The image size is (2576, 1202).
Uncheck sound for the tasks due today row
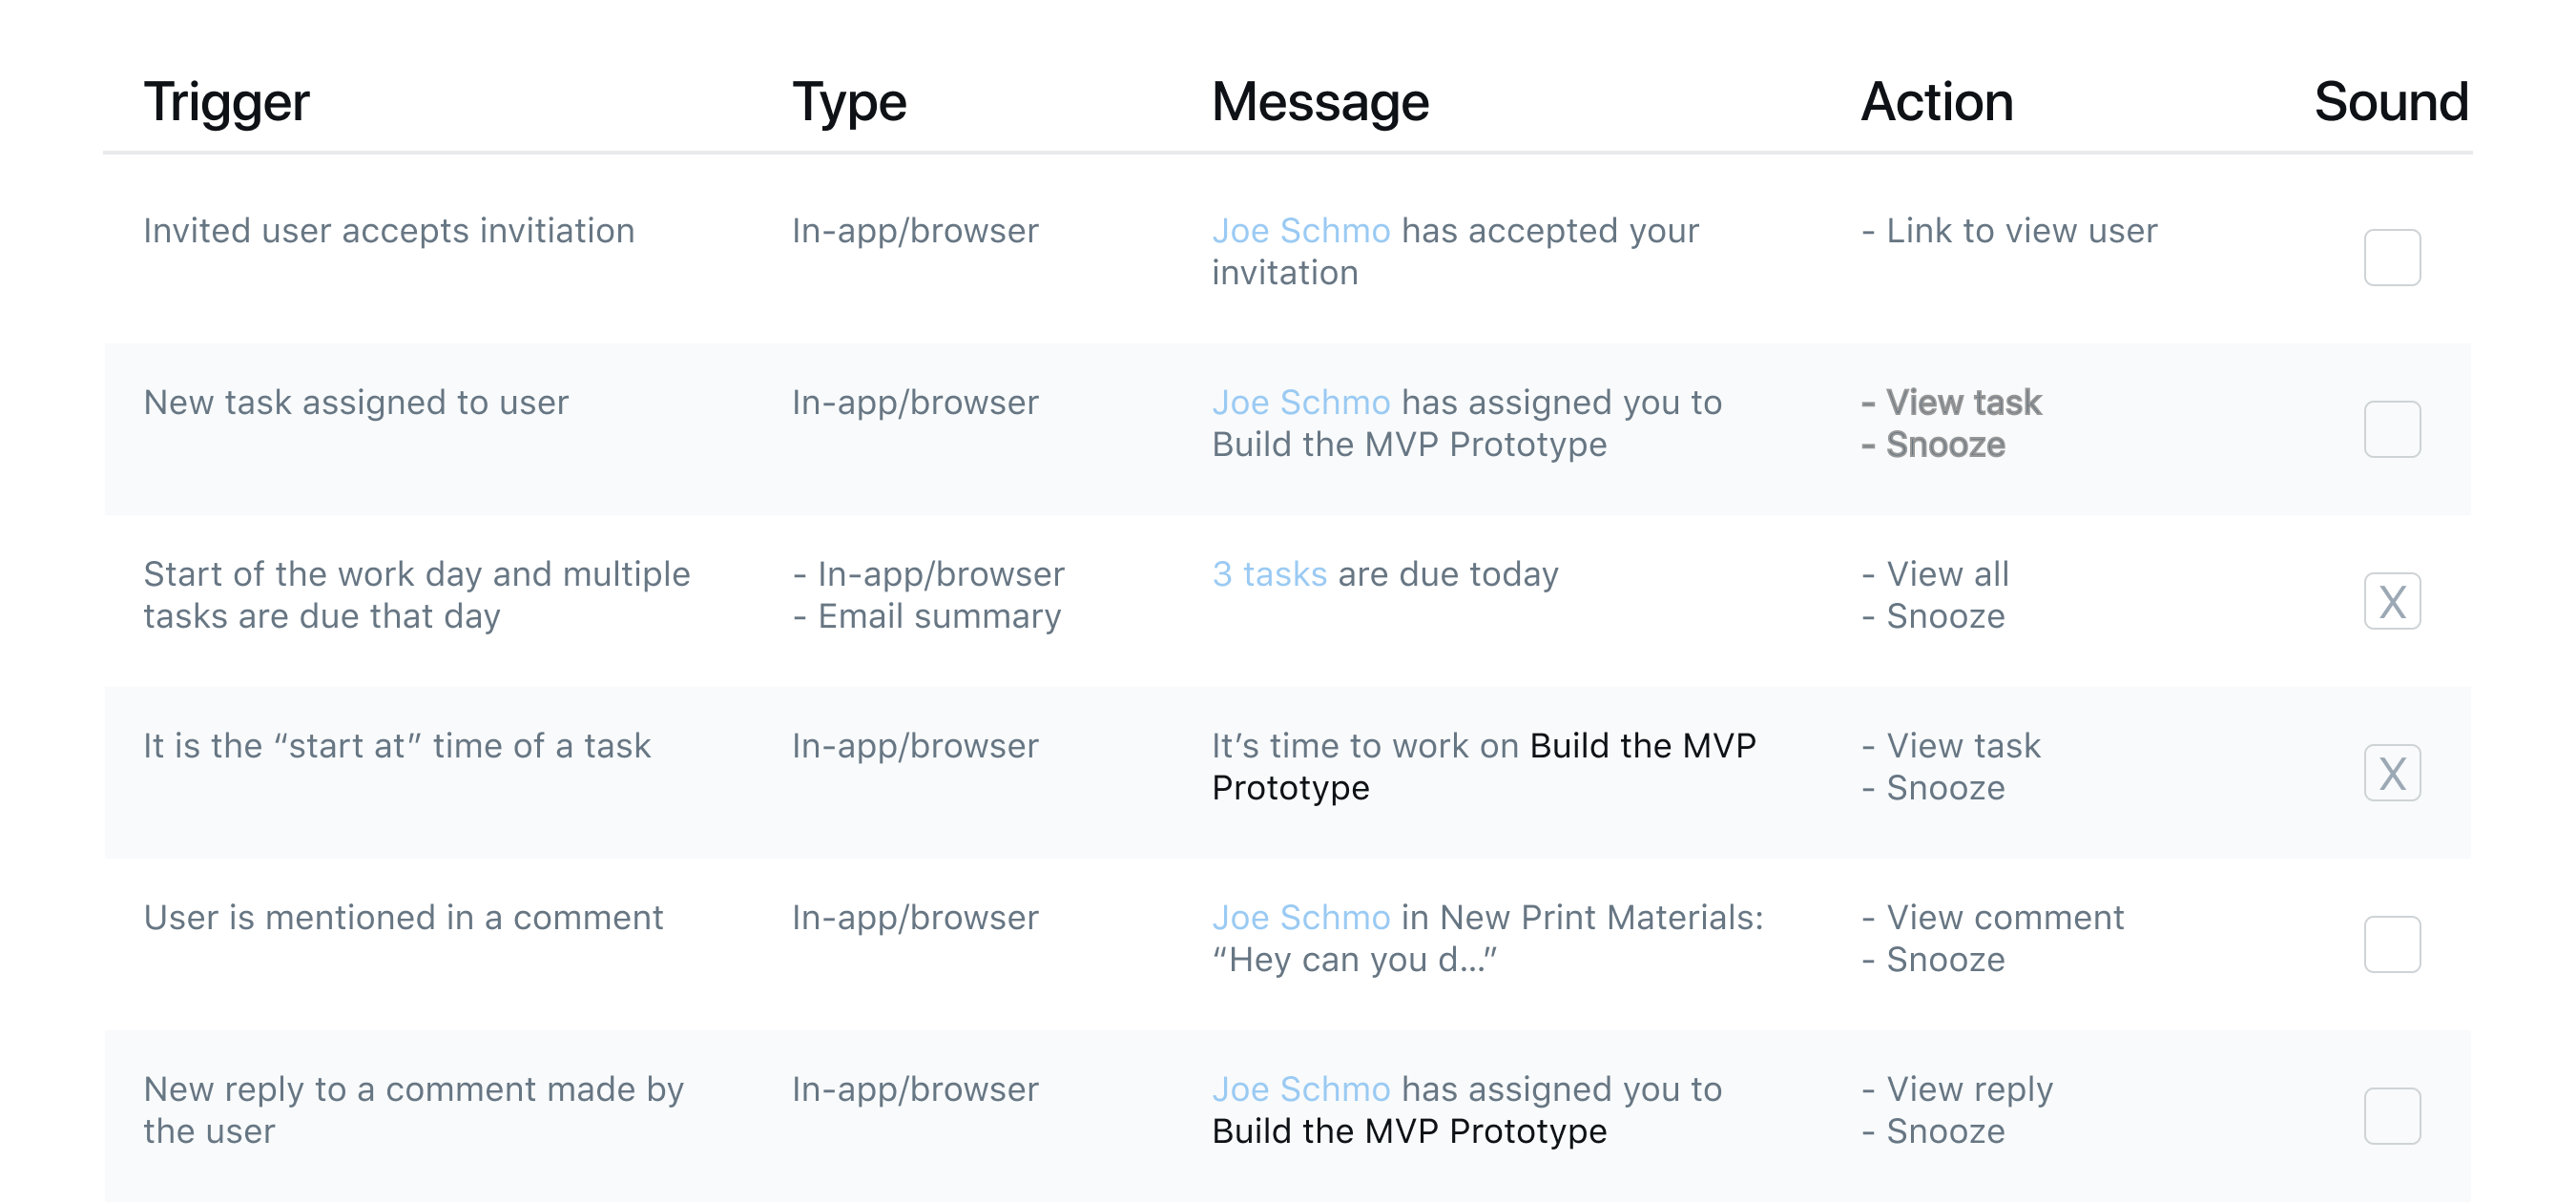click(2391, 601)
